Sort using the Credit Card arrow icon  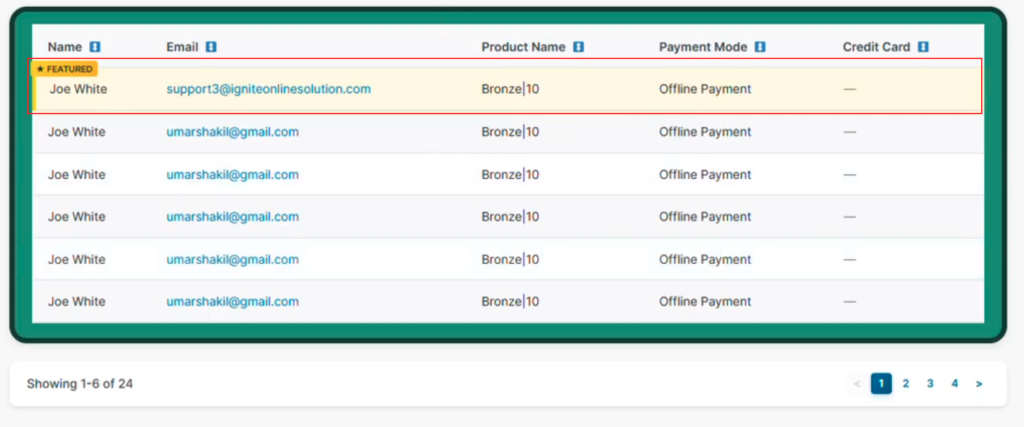tap(923, 47)
